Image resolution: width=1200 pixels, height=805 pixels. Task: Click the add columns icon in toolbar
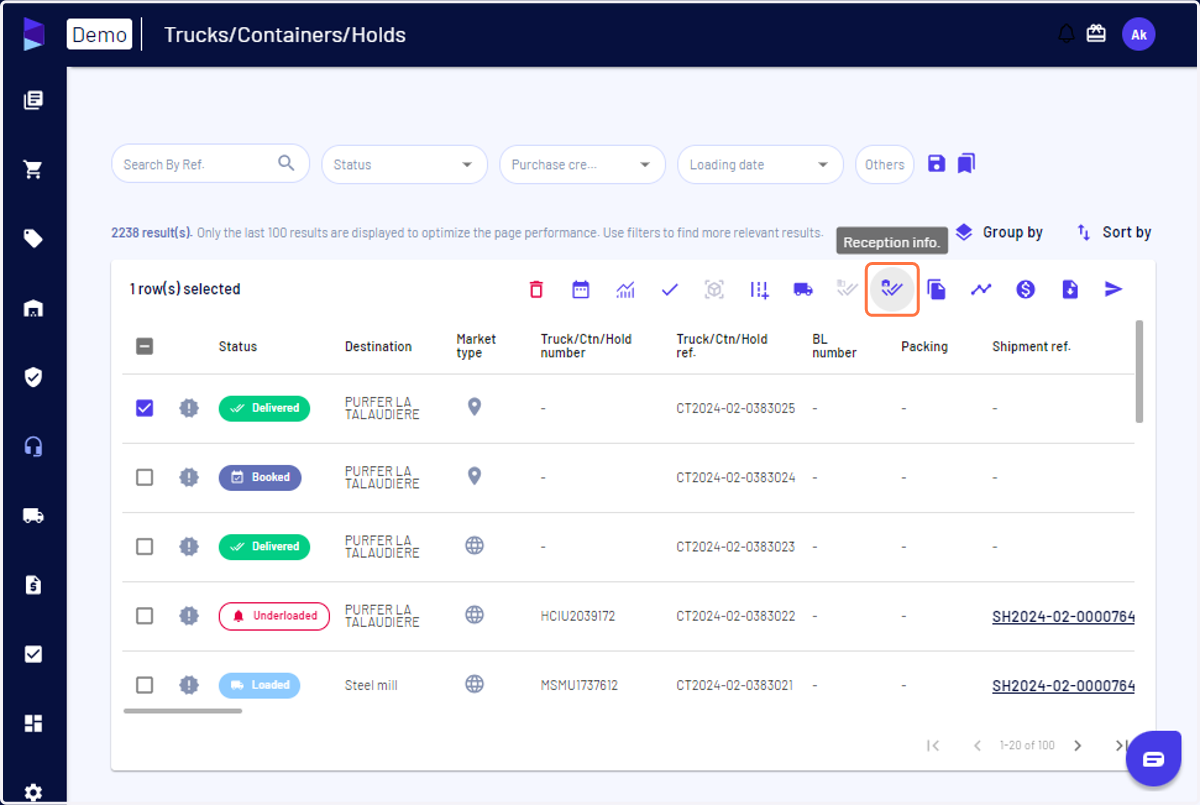coord(759,290)
